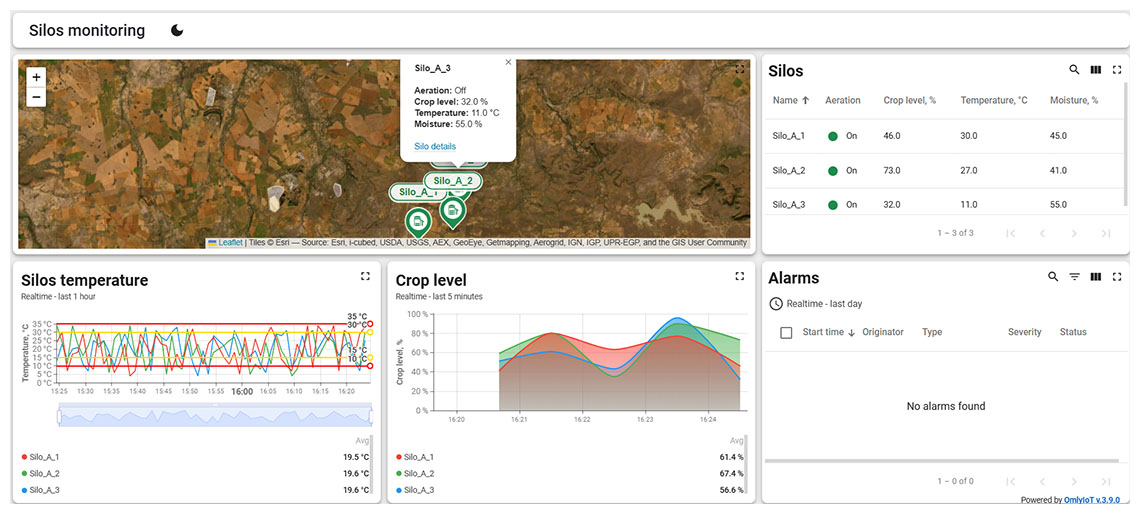1140x515 pixels.
Task: Close the Silo_A_3 popup
Action: (508, 62)
